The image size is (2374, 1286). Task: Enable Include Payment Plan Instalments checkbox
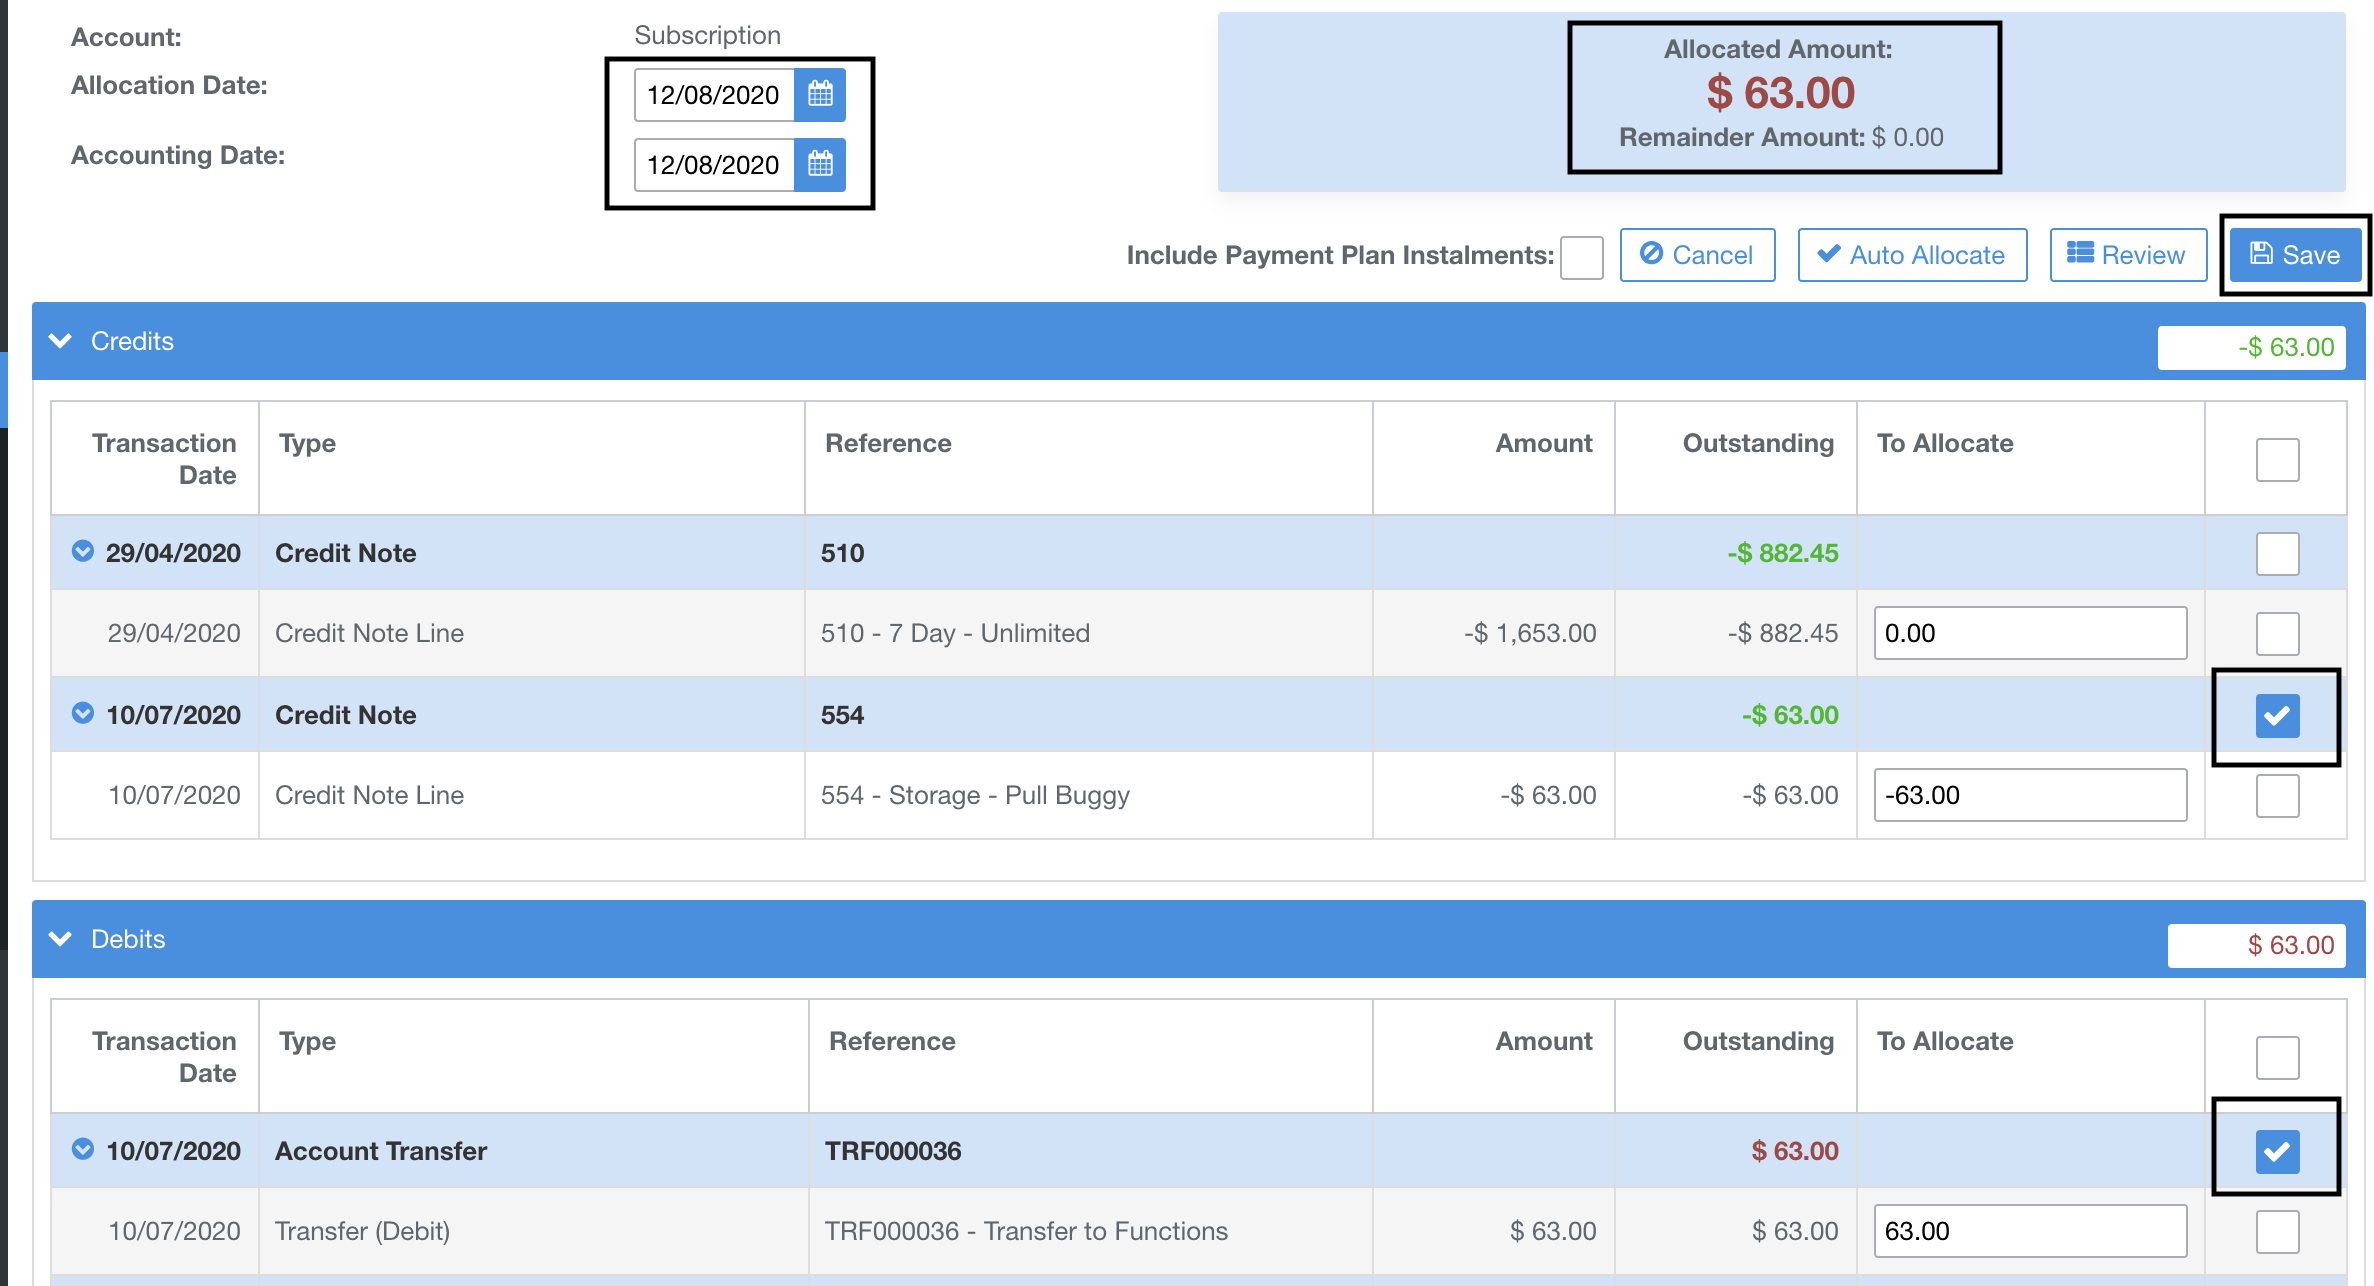1581,257
